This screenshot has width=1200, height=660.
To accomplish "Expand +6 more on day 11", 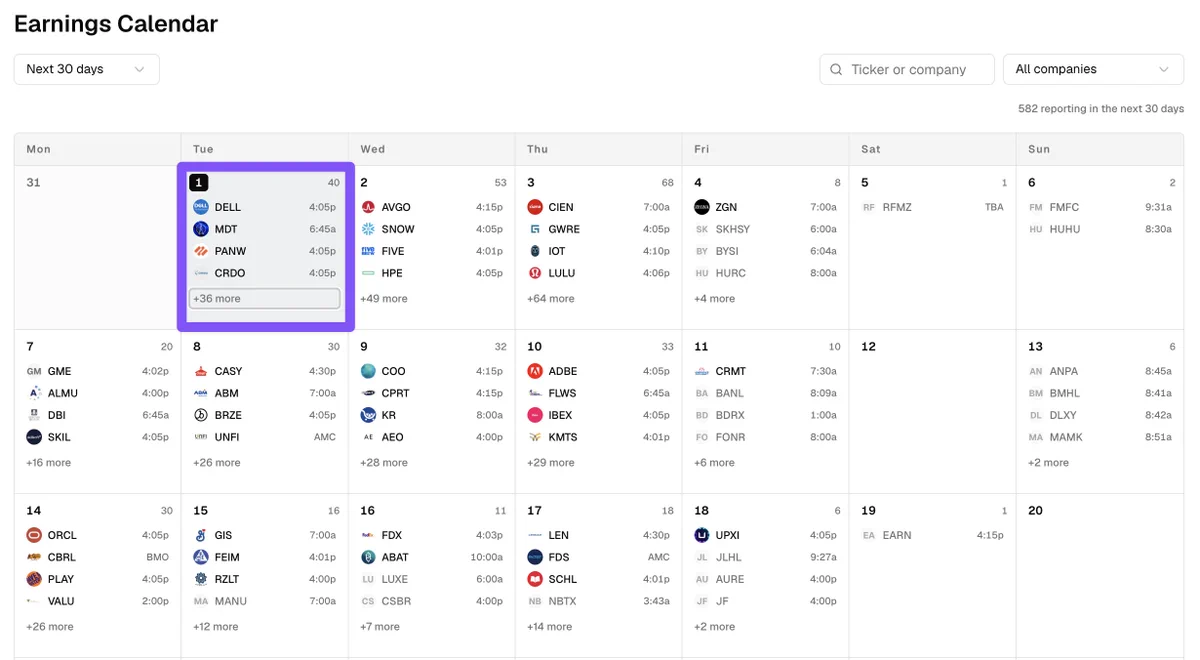I will tap(715, 463).
